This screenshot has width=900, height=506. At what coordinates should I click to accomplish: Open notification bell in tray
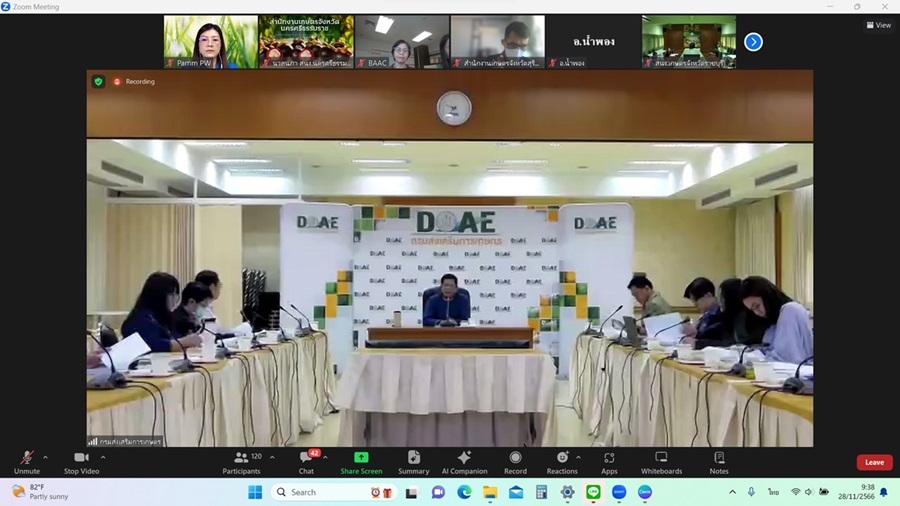pos(884,492)
